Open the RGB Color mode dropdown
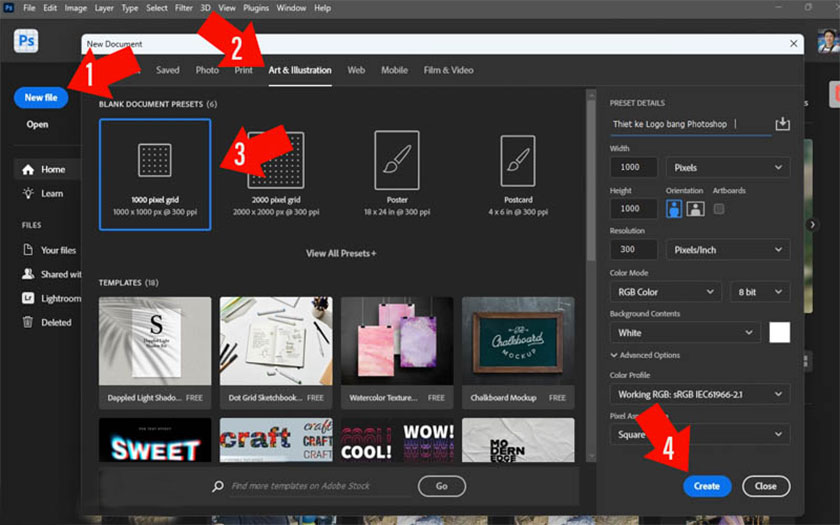840x525 pixels. coord(666,292)
